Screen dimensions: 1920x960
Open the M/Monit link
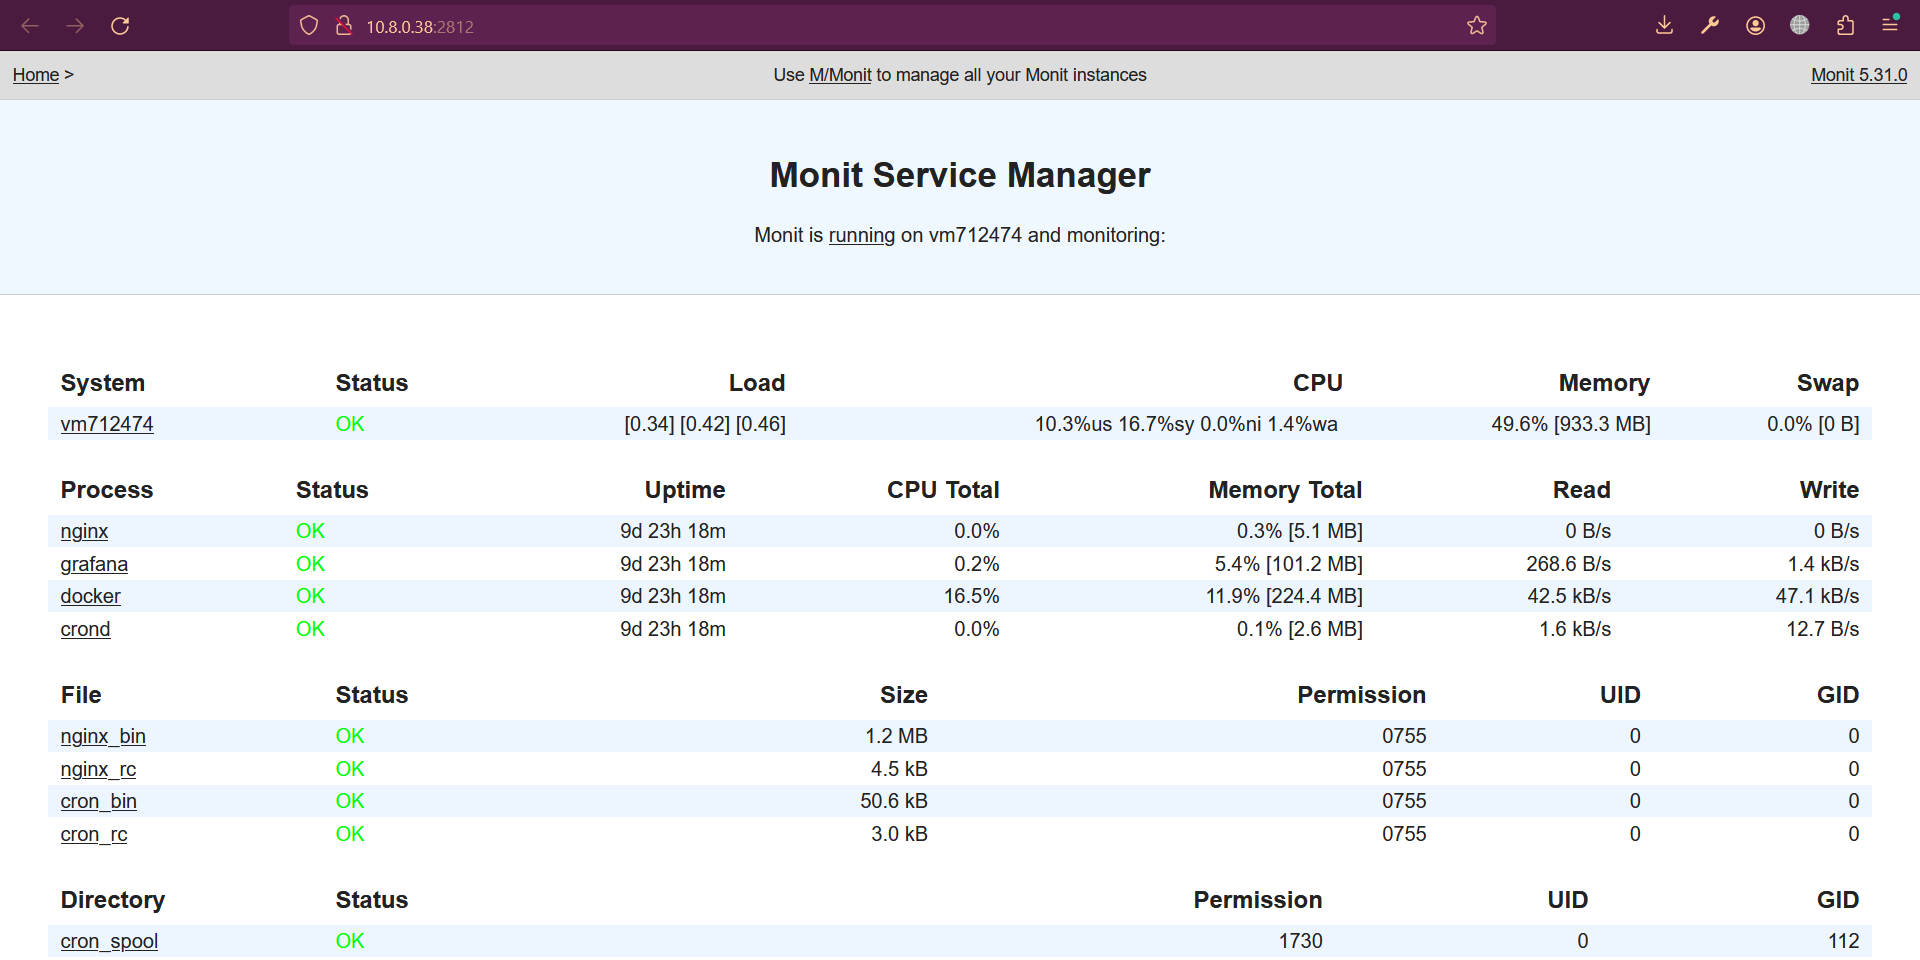(x=840, y=75)
